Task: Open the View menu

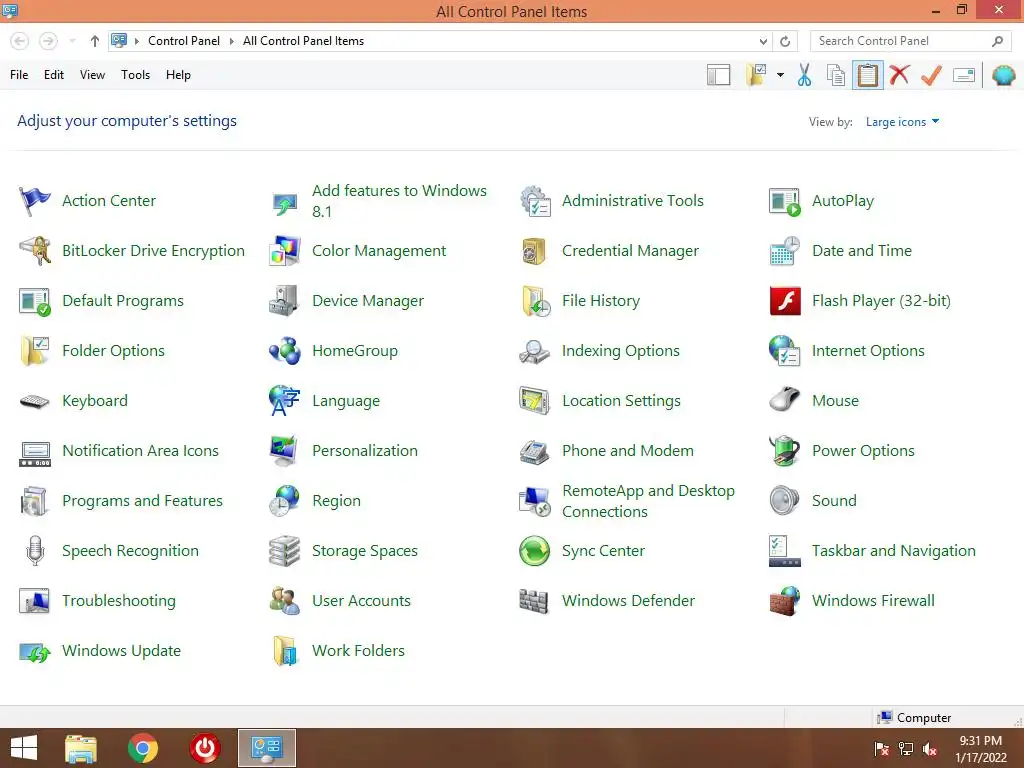Action: pyautogui.click(x=92, y=75)
